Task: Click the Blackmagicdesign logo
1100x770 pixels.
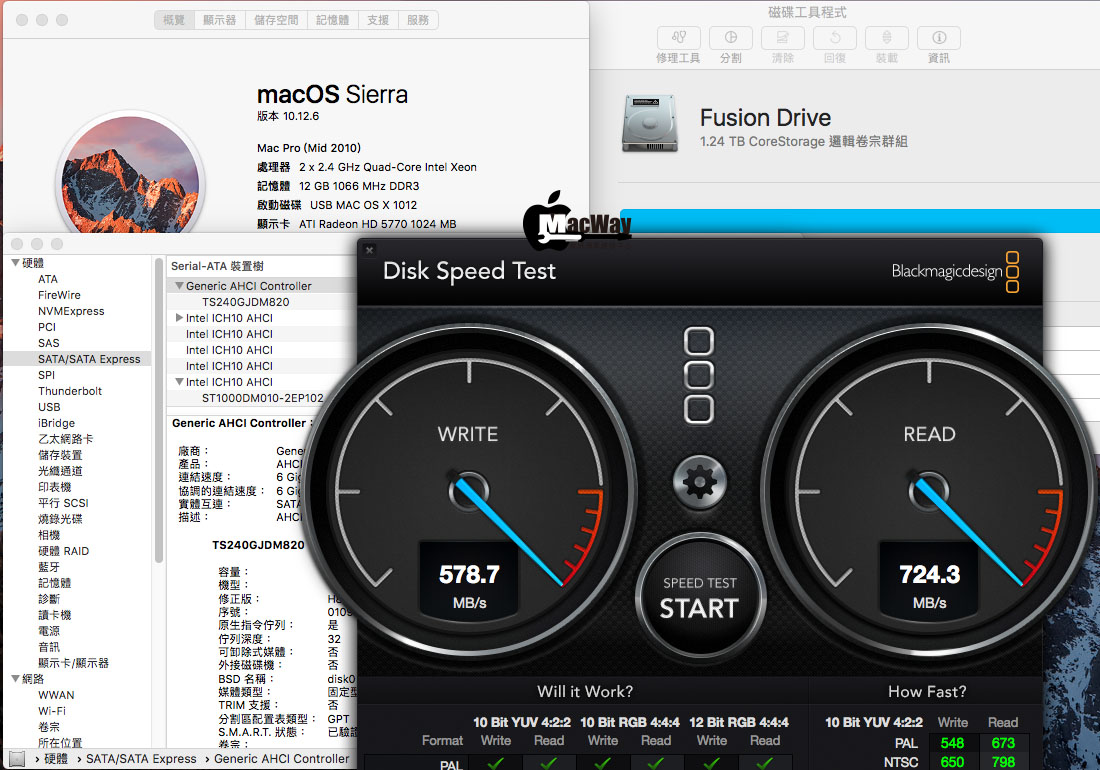Action: (955, 271)
